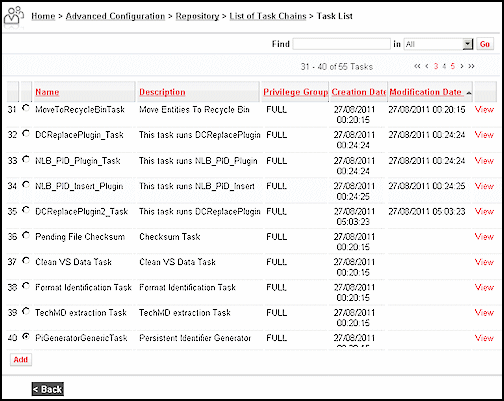Open page 4 of task list
This screenshot has width=504, height=401.
click(444, 66)
